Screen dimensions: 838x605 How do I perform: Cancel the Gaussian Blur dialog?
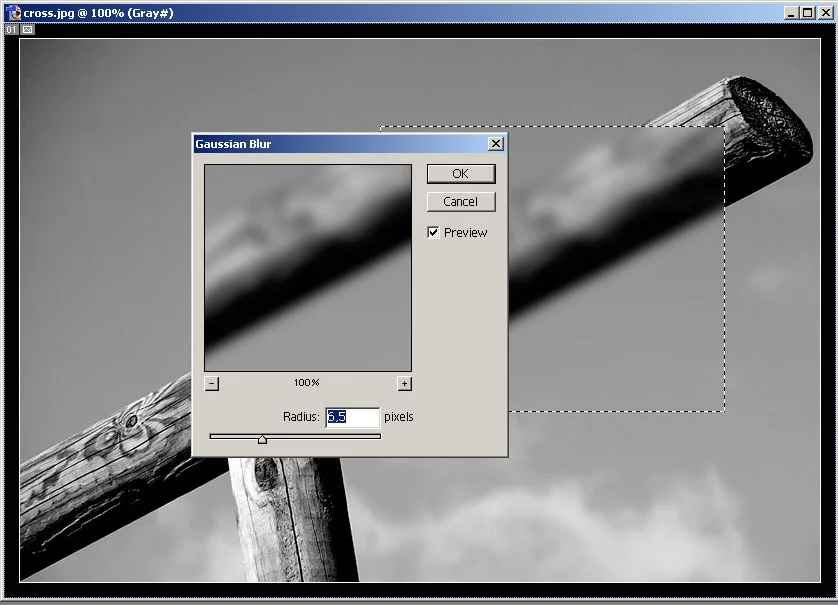tap(460, 202)
